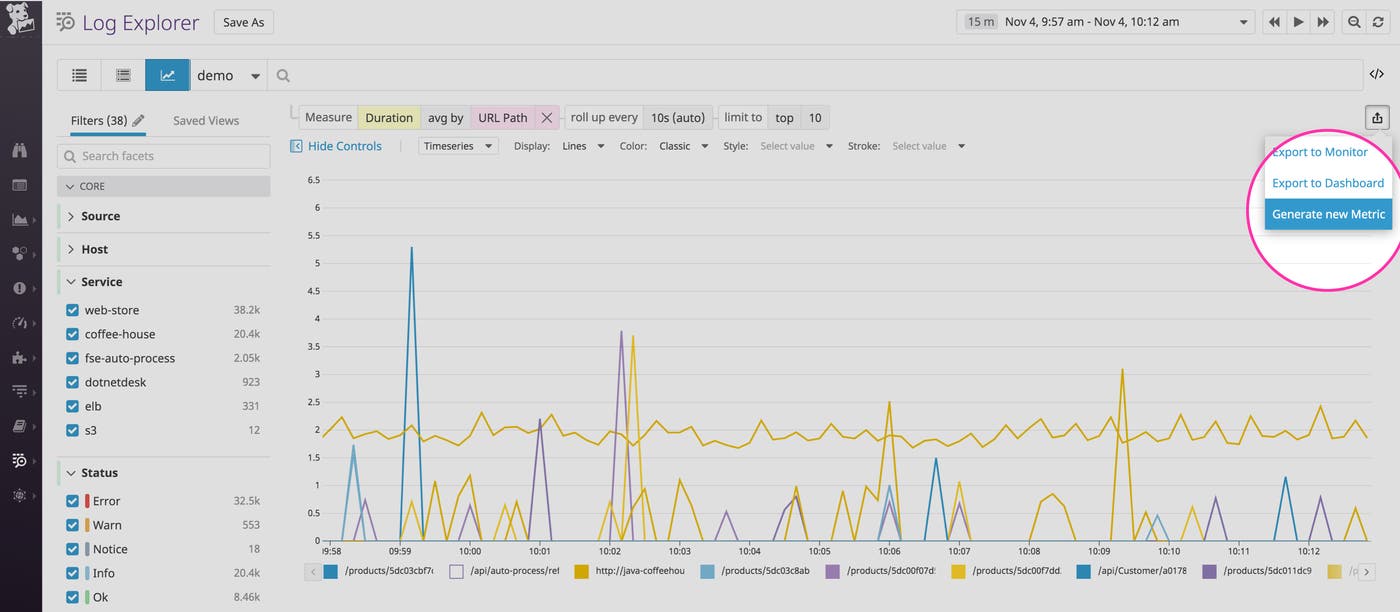Uncheck the web-store service filter

(71, 310)
